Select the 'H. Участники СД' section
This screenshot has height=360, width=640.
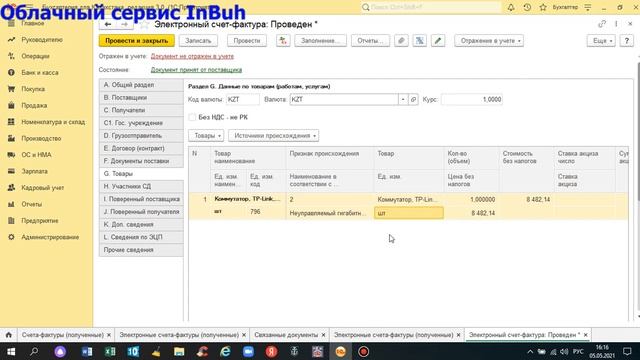141,186
